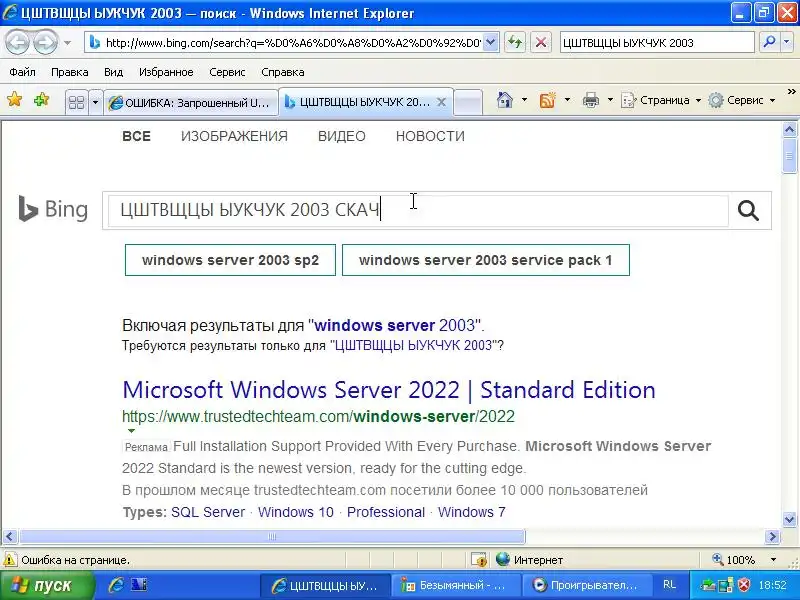Close the ЦШТВЩЦЫ ЫУКЧУК tab
Screen dimensions: 800x600
pos(442,103)
